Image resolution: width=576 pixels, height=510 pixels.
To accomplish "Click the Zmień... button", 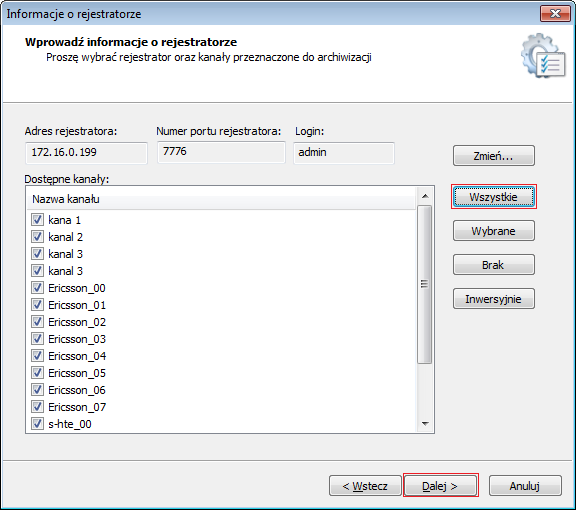I will coord(493,156).
